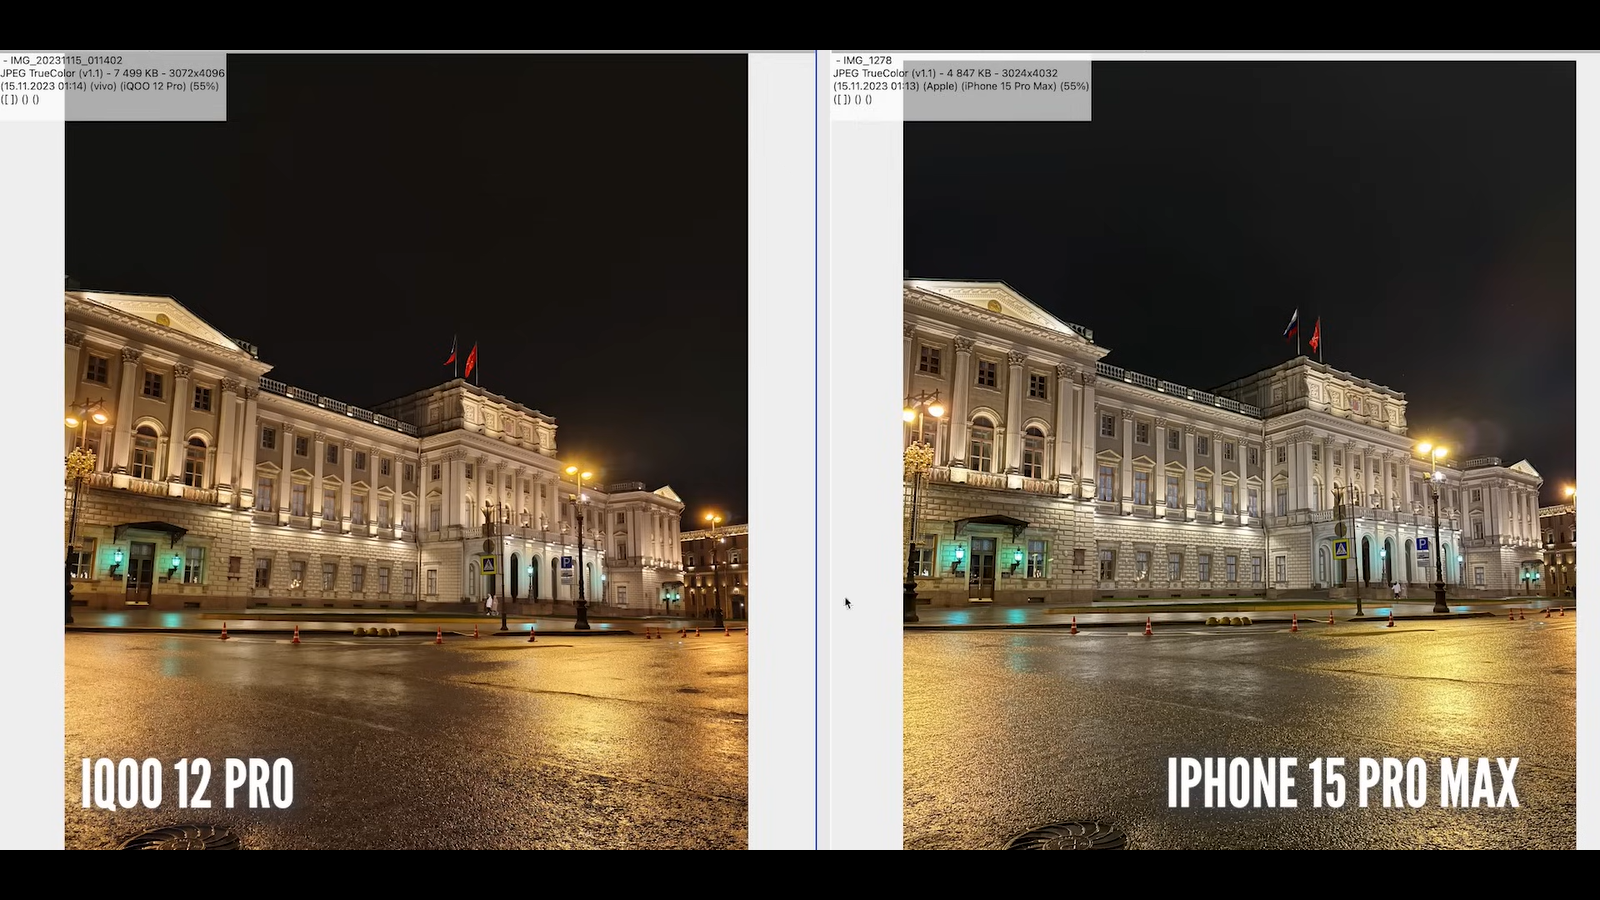Click the left overlay's vivo iQOO 12 Pro date line

(109, 87)
